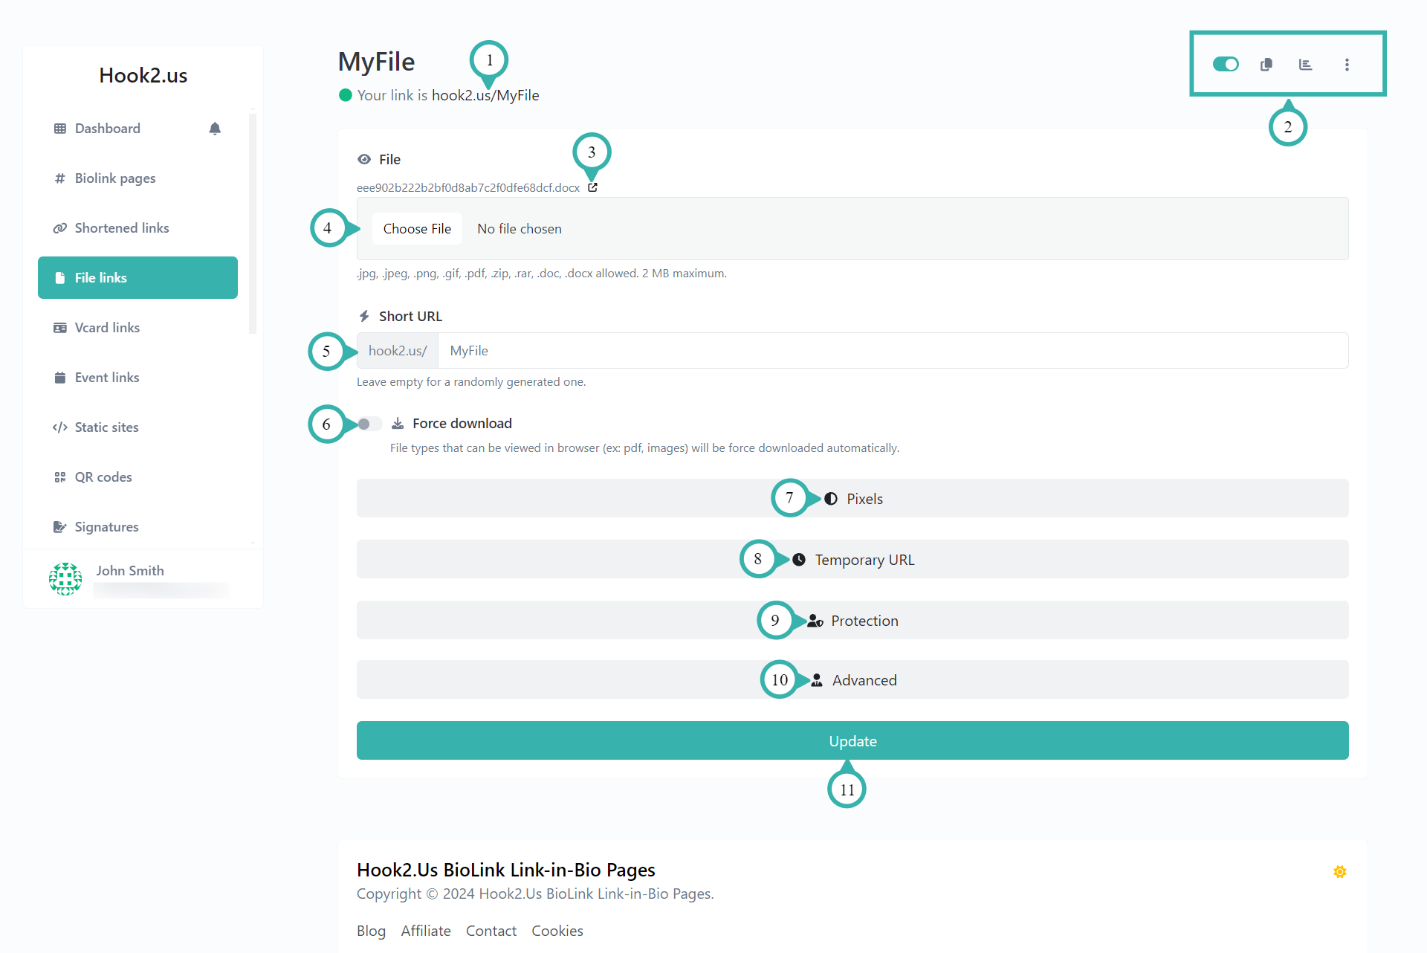
Task: Disable the link active toggle
Action: pos(1225,64)
